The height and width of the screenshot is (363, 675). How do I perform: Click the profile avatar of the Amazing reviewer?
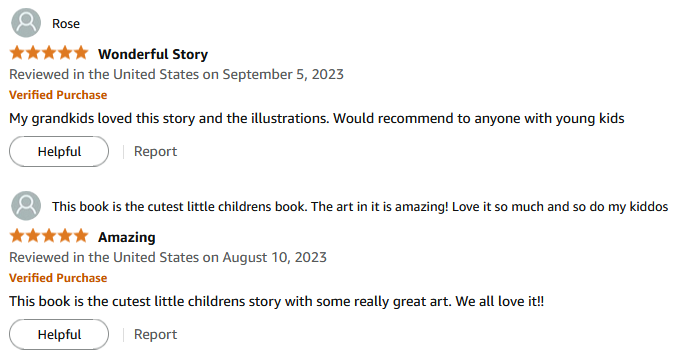(x=26, y=206)
